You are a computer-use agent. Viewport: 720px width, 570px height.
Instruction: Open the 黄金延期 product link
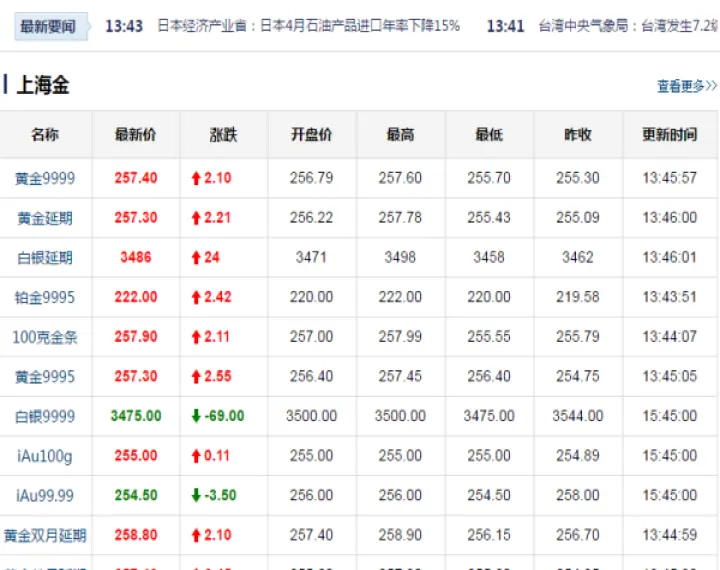pos(45,218)
